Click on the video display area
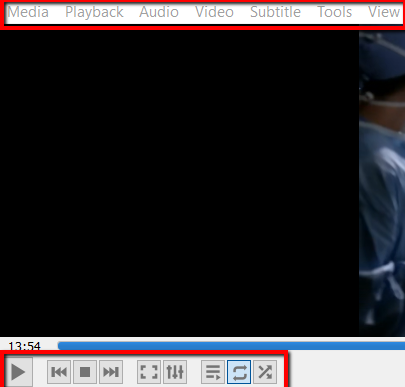This screenshot has height=387, width=405. click(x=202, y=183)
